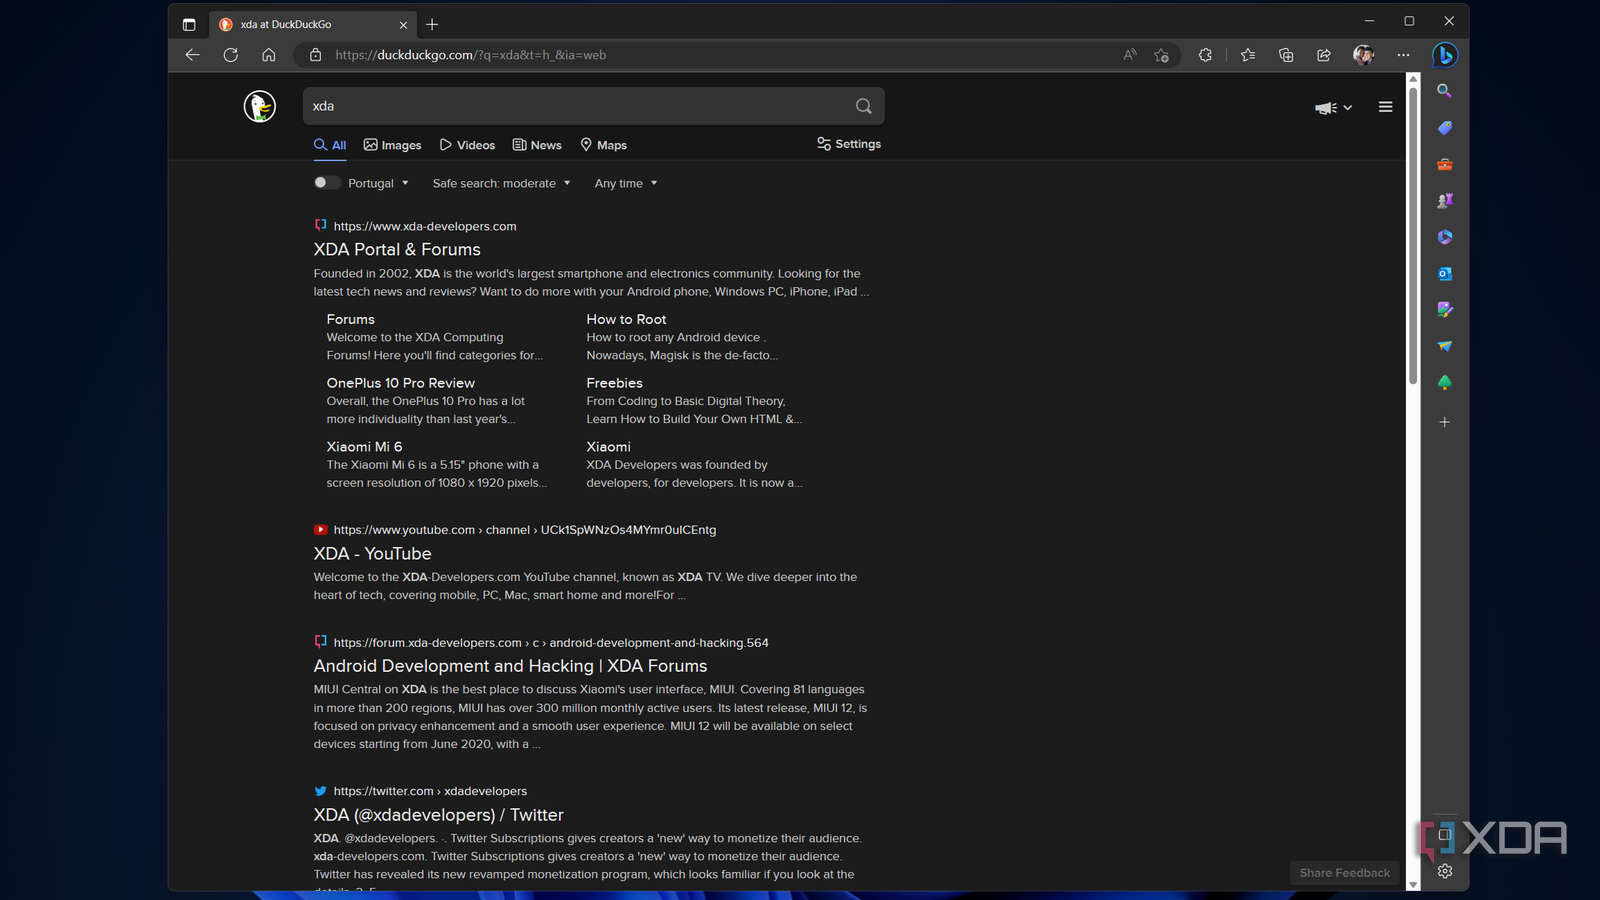Click the Bing chat icon in the sidebar
The width and height of the screenshot is (1600, 900).
pyautogui.click(x=1444, y=55)
